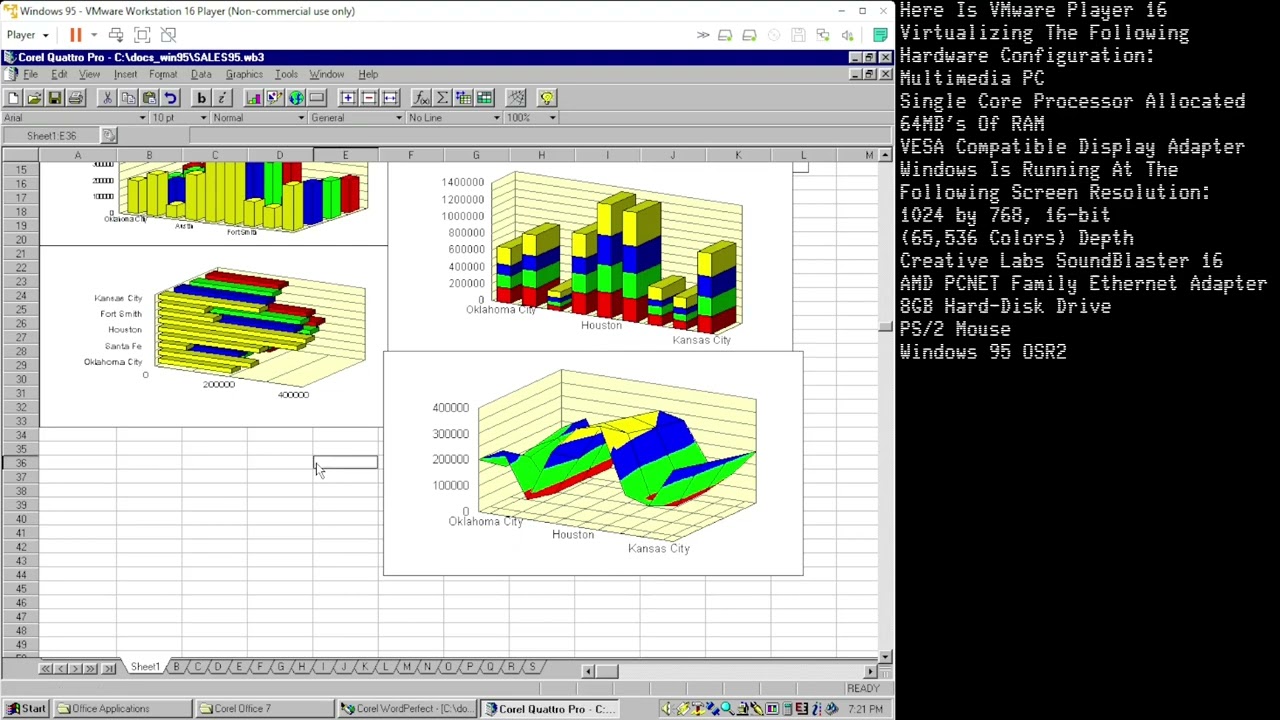Click the Cut scissors icon
The image size is (1280, 720).
(107, 98)
